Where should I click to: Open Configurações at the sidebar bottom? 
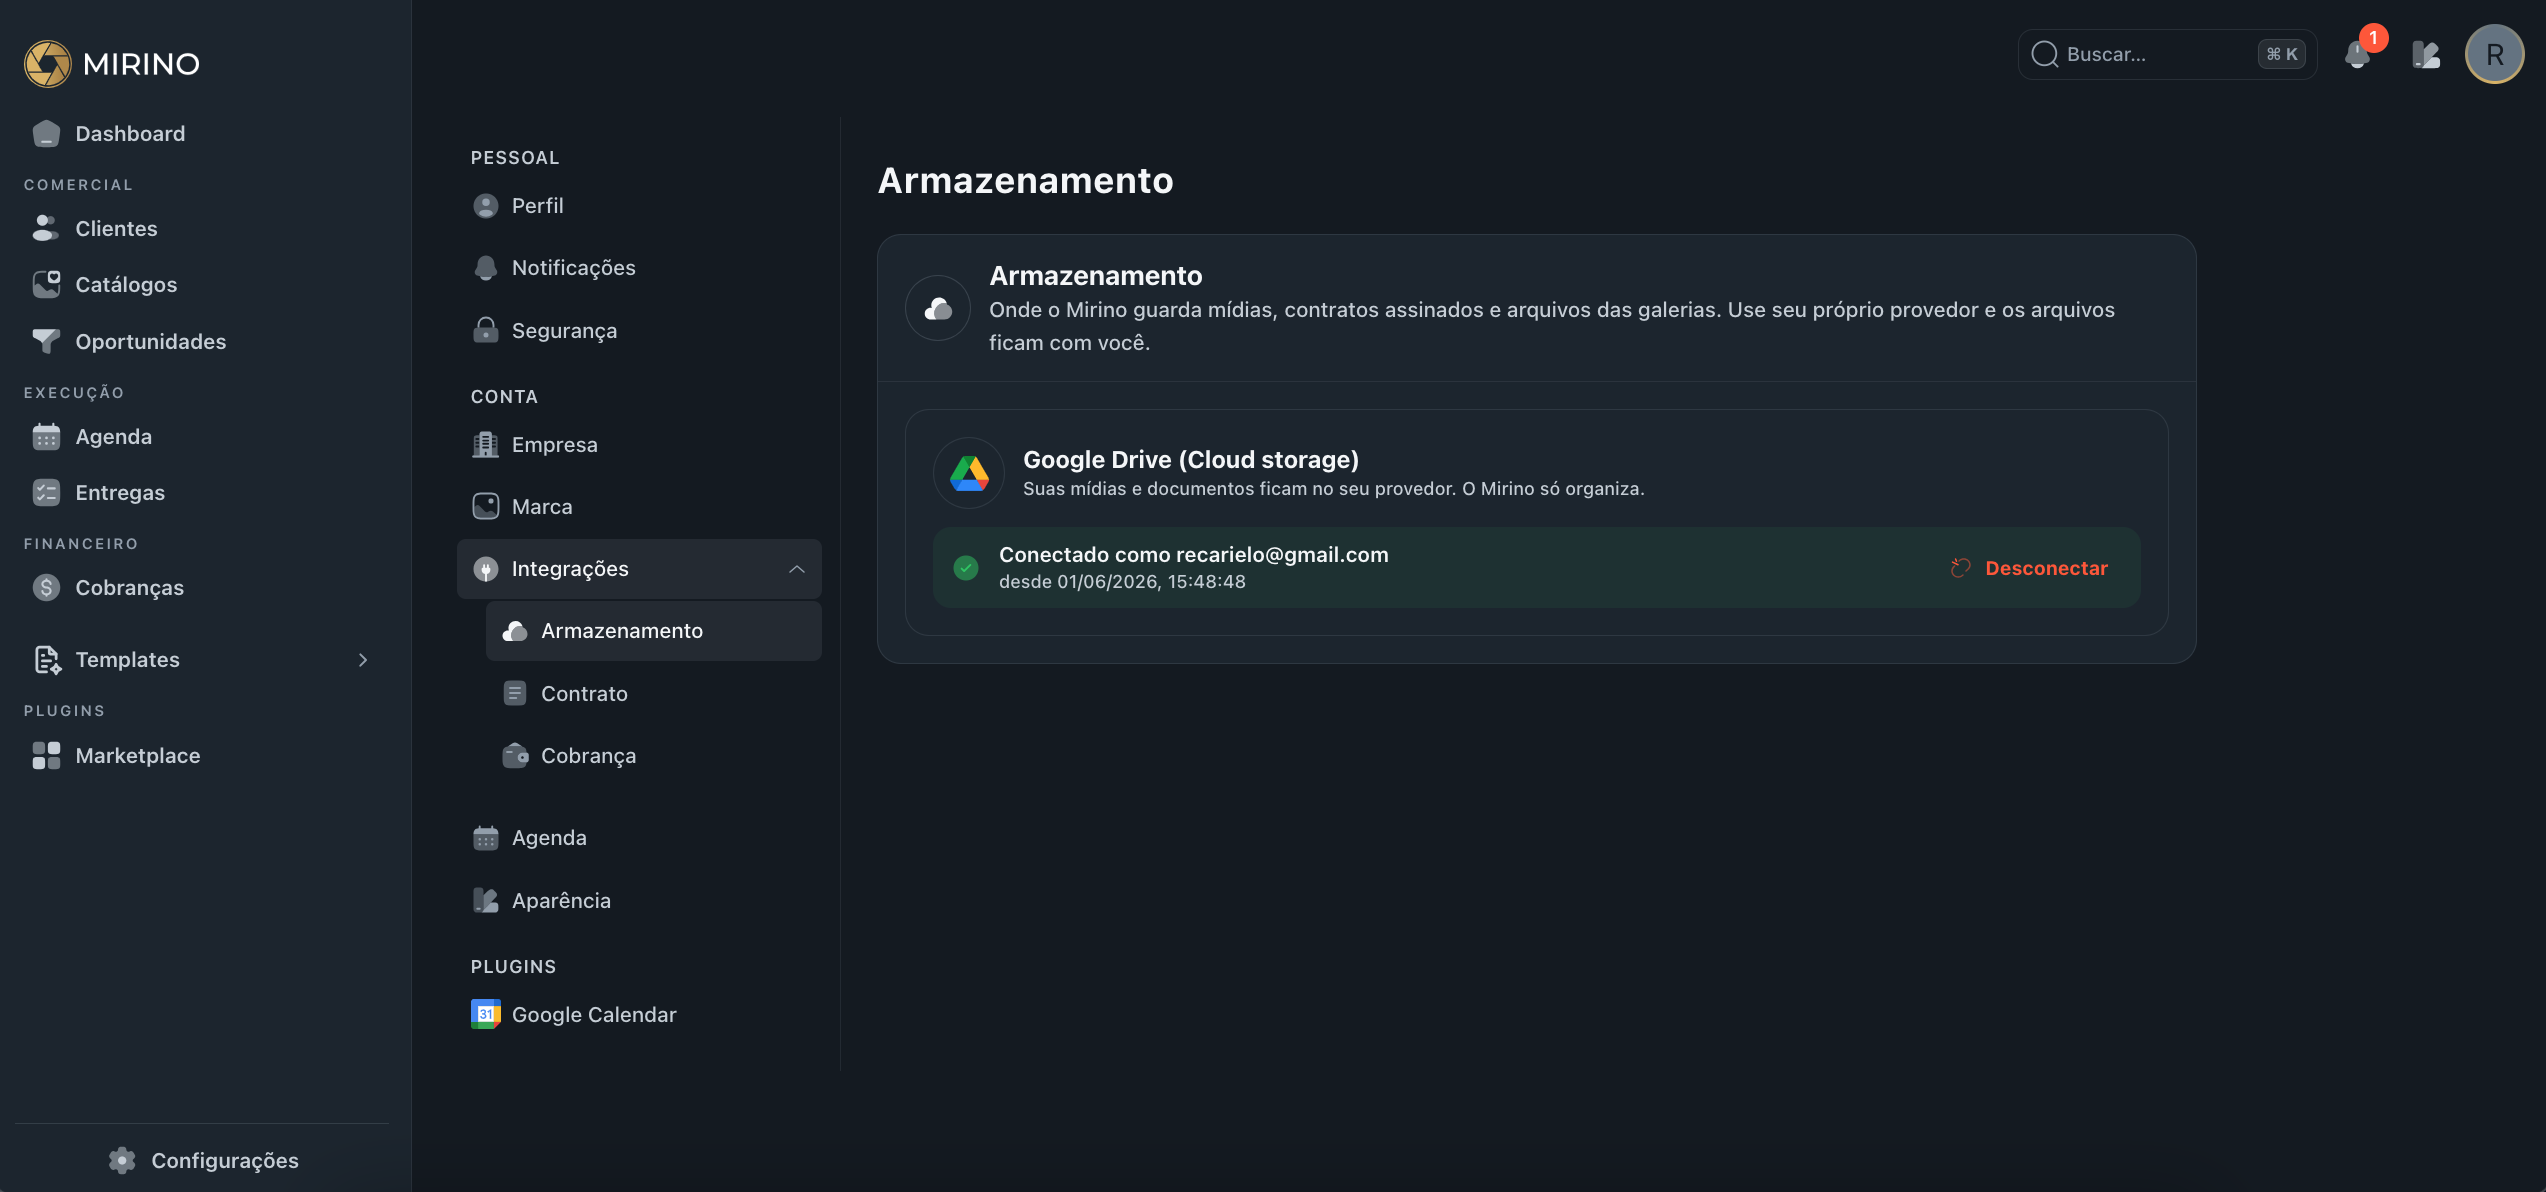click(x=204, y=1160)
